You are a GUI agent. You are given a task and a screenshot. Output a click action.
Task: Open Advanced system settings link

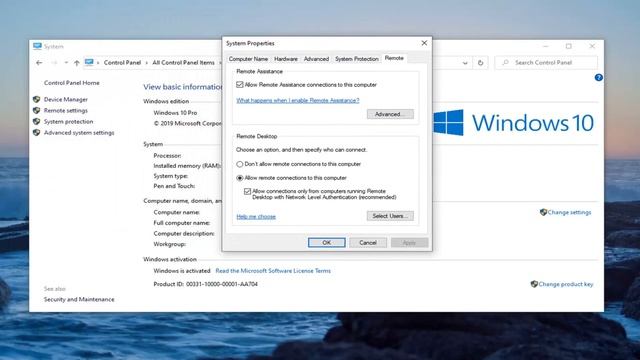pyautogui.click(x=79, y=132)
